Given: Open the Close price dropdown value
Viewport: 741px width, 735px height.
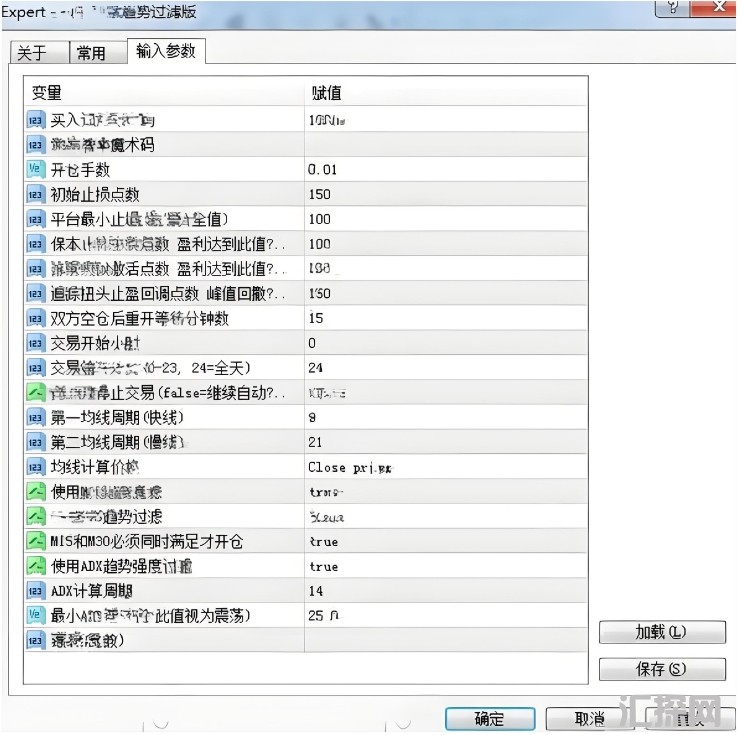Looking at the screenshot, I should point(446,467).
